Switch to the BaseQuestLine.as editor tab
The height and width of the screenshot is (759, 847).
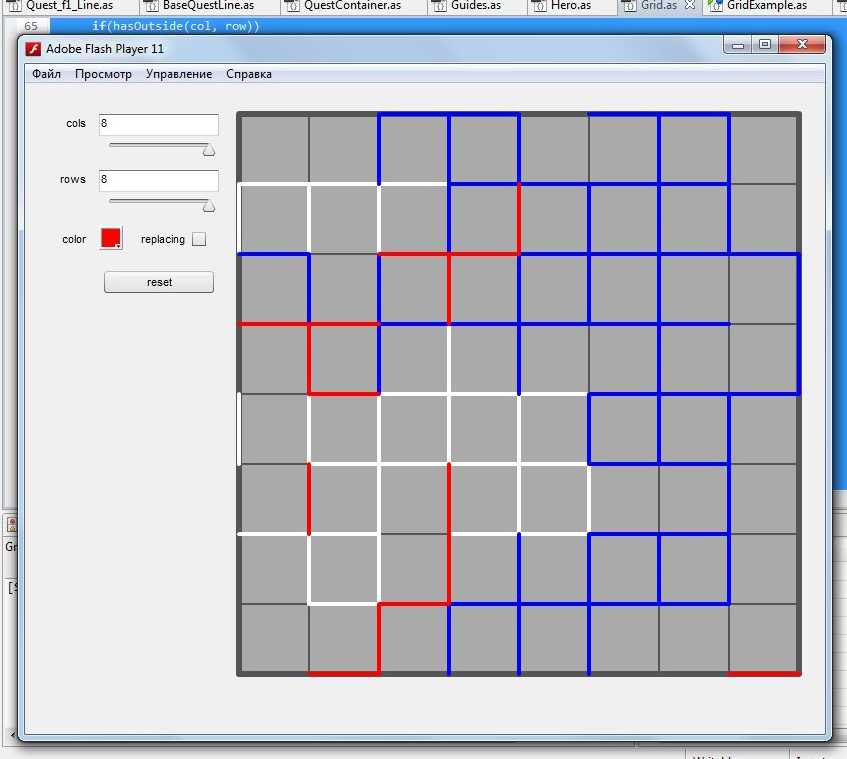point(208,6)
